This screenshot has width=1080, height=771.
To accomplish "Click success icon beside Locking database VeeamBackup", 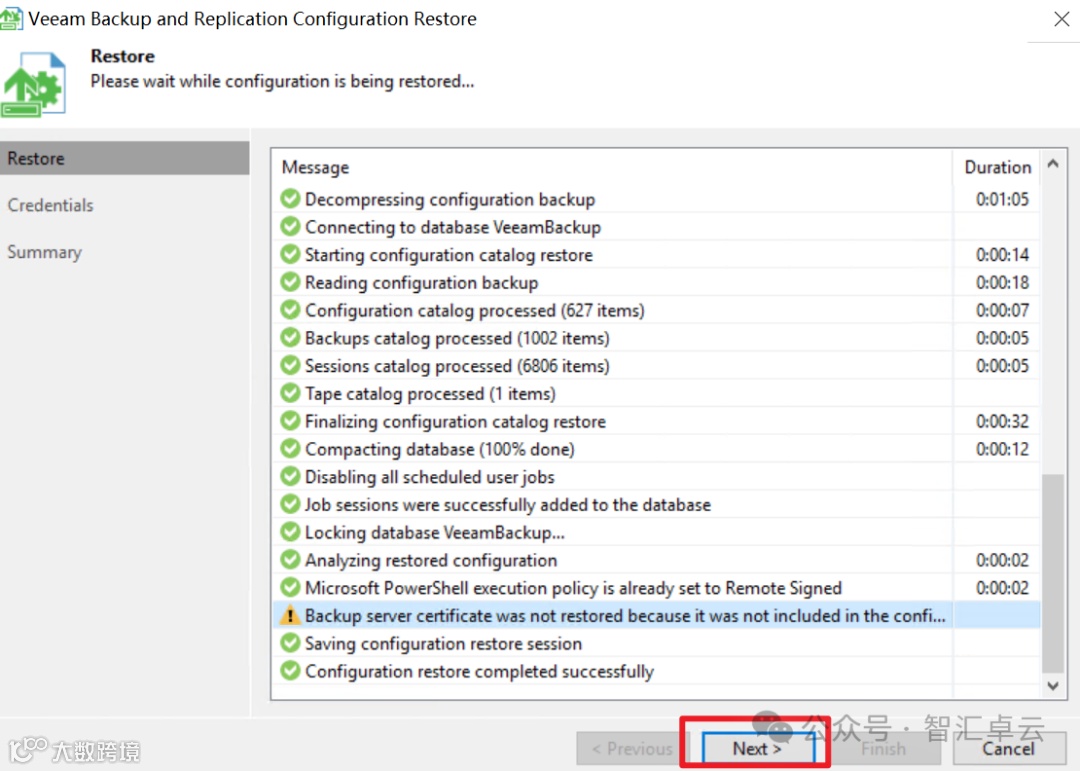I will click(x=290, y=532).
